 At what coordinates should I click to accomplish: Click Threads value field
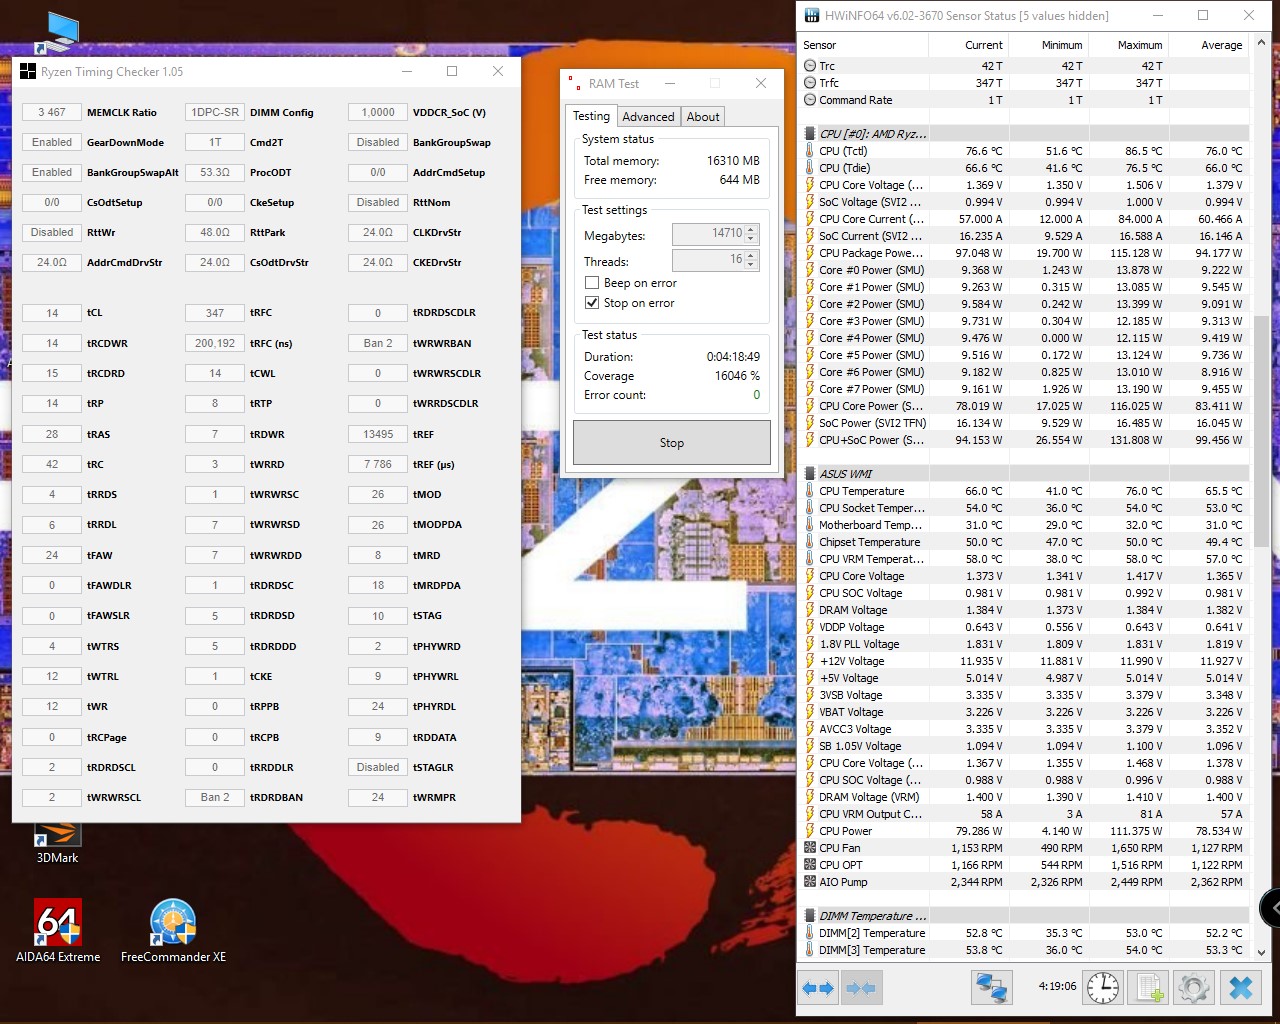point(708,260)
